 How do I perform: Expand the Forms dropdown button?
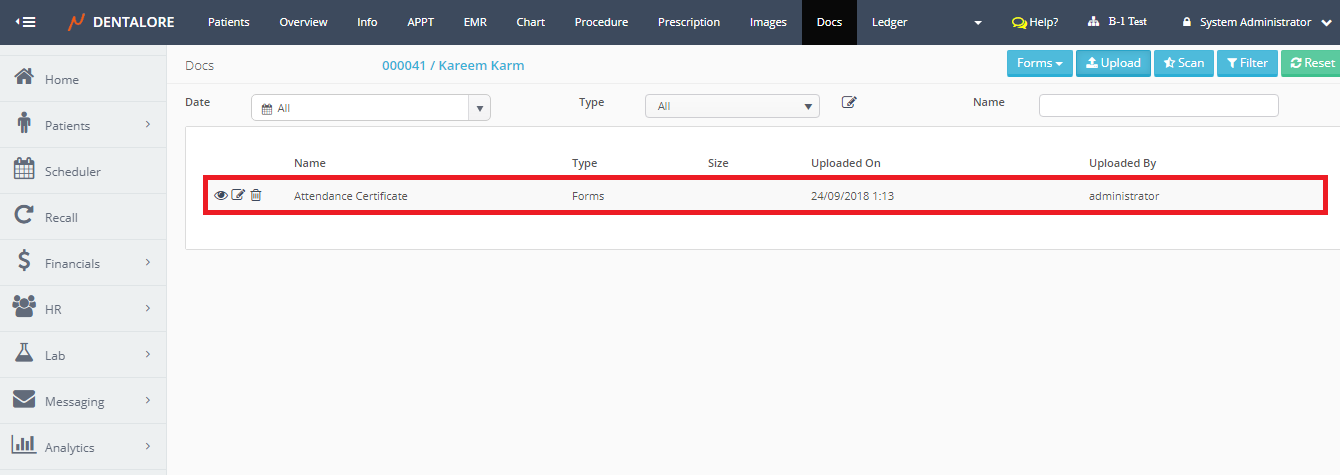(x=1039, y=63)
